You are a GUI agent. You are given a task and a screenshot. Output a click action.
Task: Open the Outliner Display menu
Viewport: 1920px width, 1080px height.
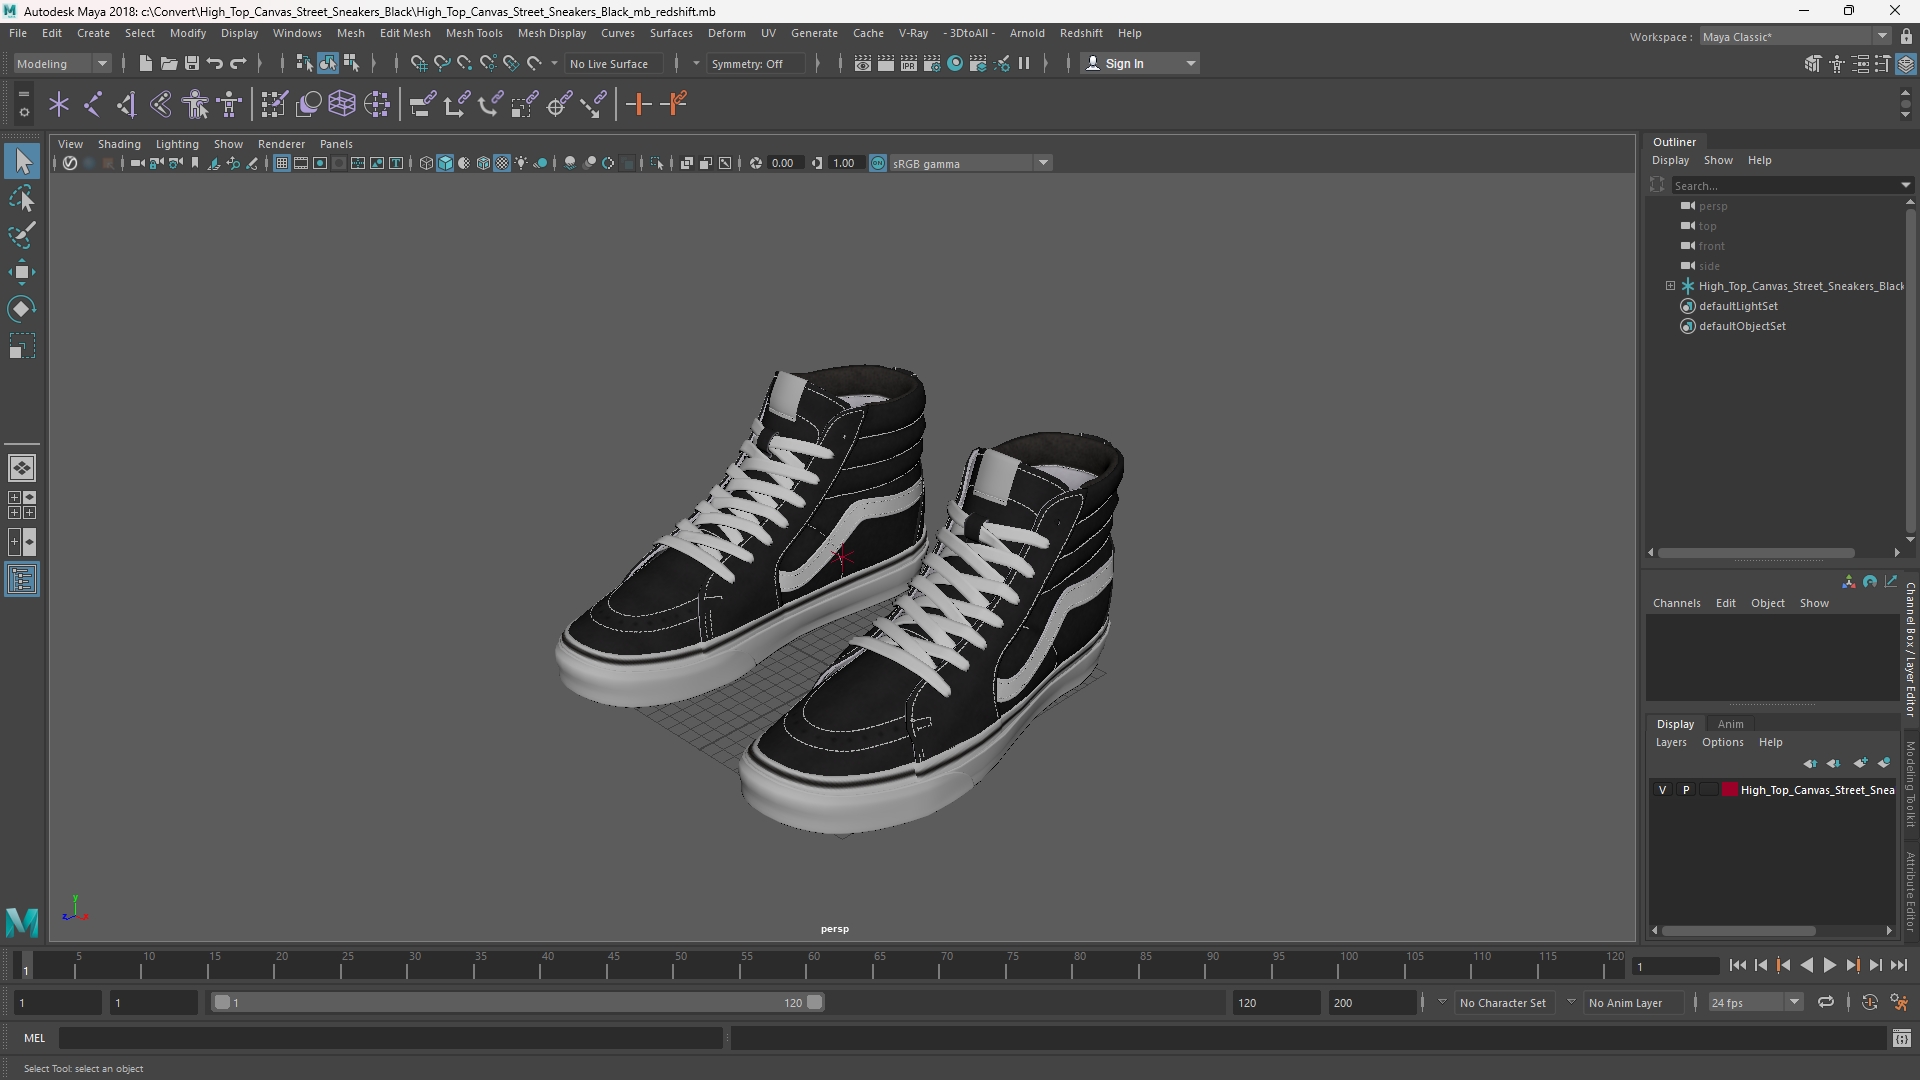click(1670, 160)
